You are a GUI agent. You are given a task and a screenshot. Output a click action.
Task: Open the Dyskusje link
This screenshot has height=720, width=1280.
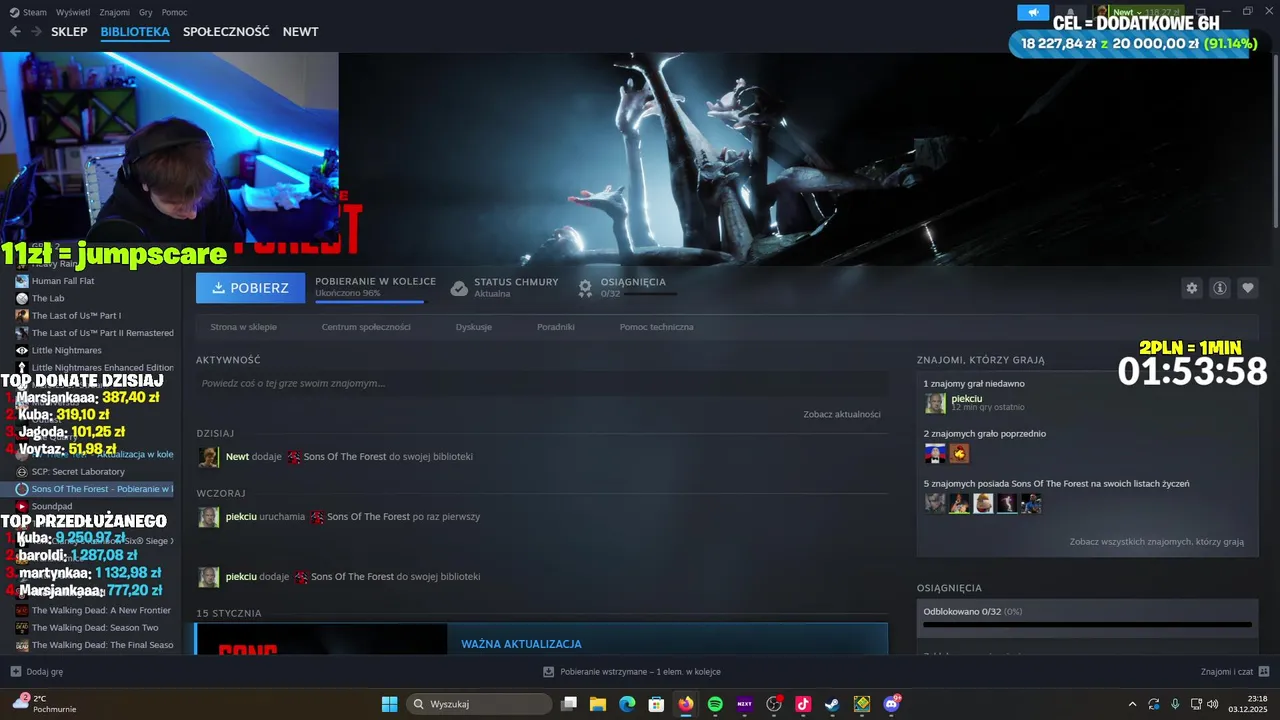point(473,327)
